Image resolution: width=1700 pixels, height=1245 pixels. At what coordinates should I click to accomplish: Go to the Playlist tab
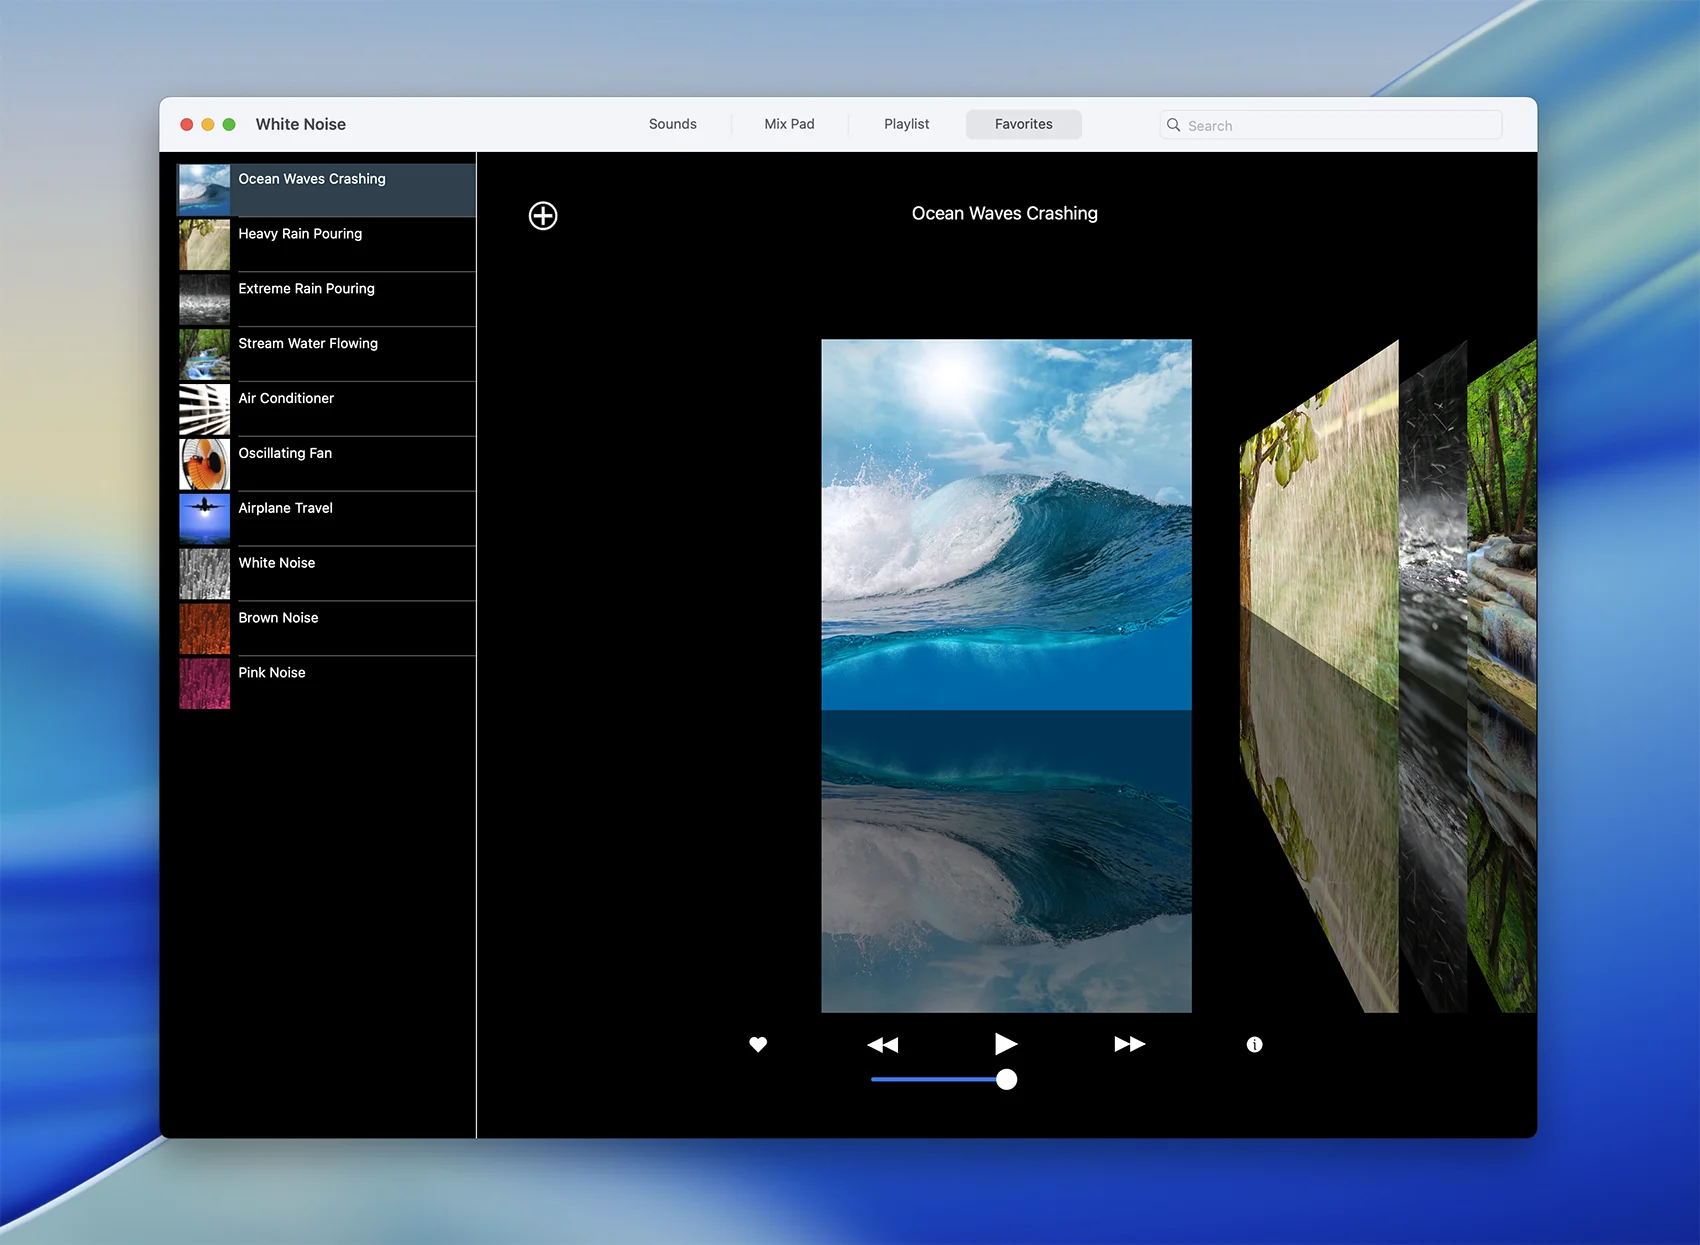click(x=906, y=124)
